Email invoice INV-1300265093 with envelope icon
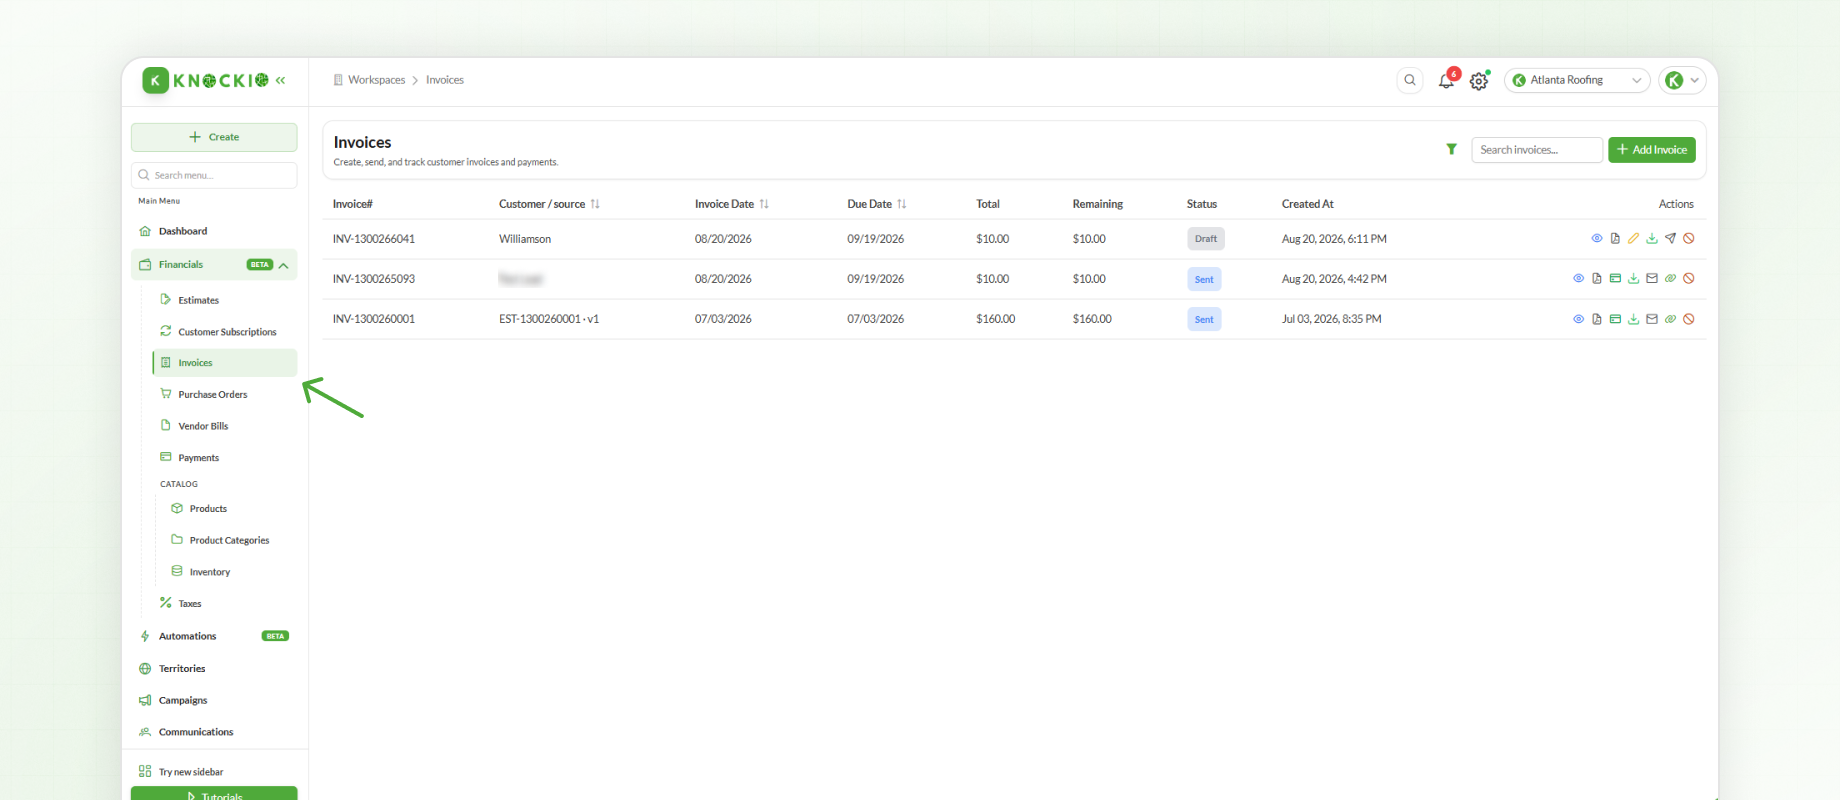 click(x=1652, y=278)
